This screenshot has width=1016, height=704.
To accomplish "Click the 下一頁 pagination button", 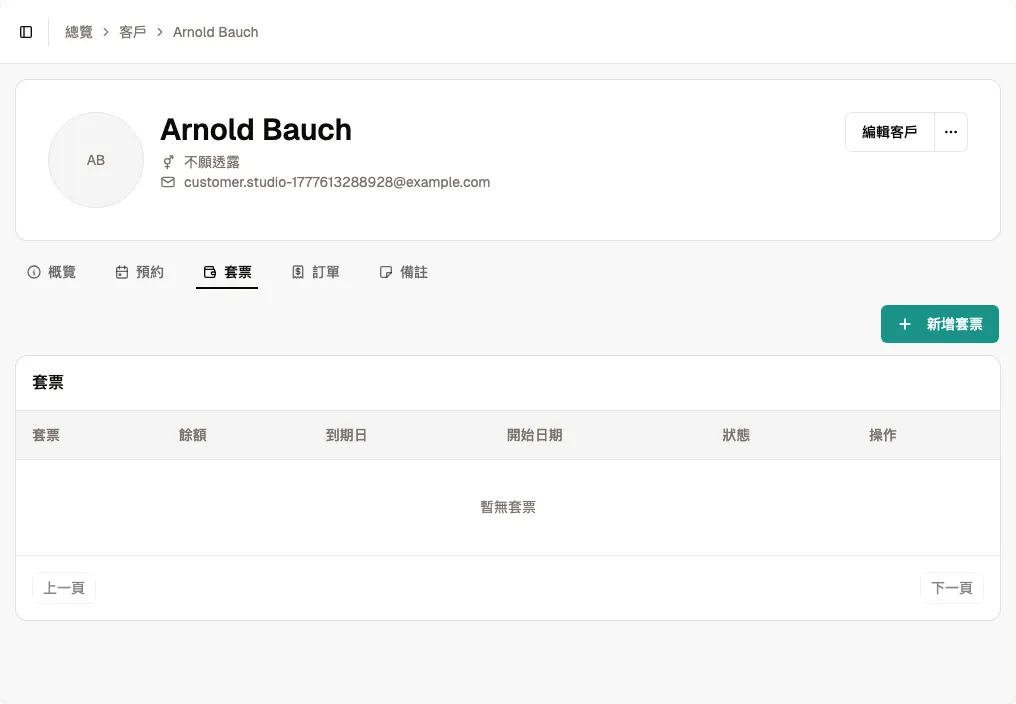I will click(x=952, y=588).
